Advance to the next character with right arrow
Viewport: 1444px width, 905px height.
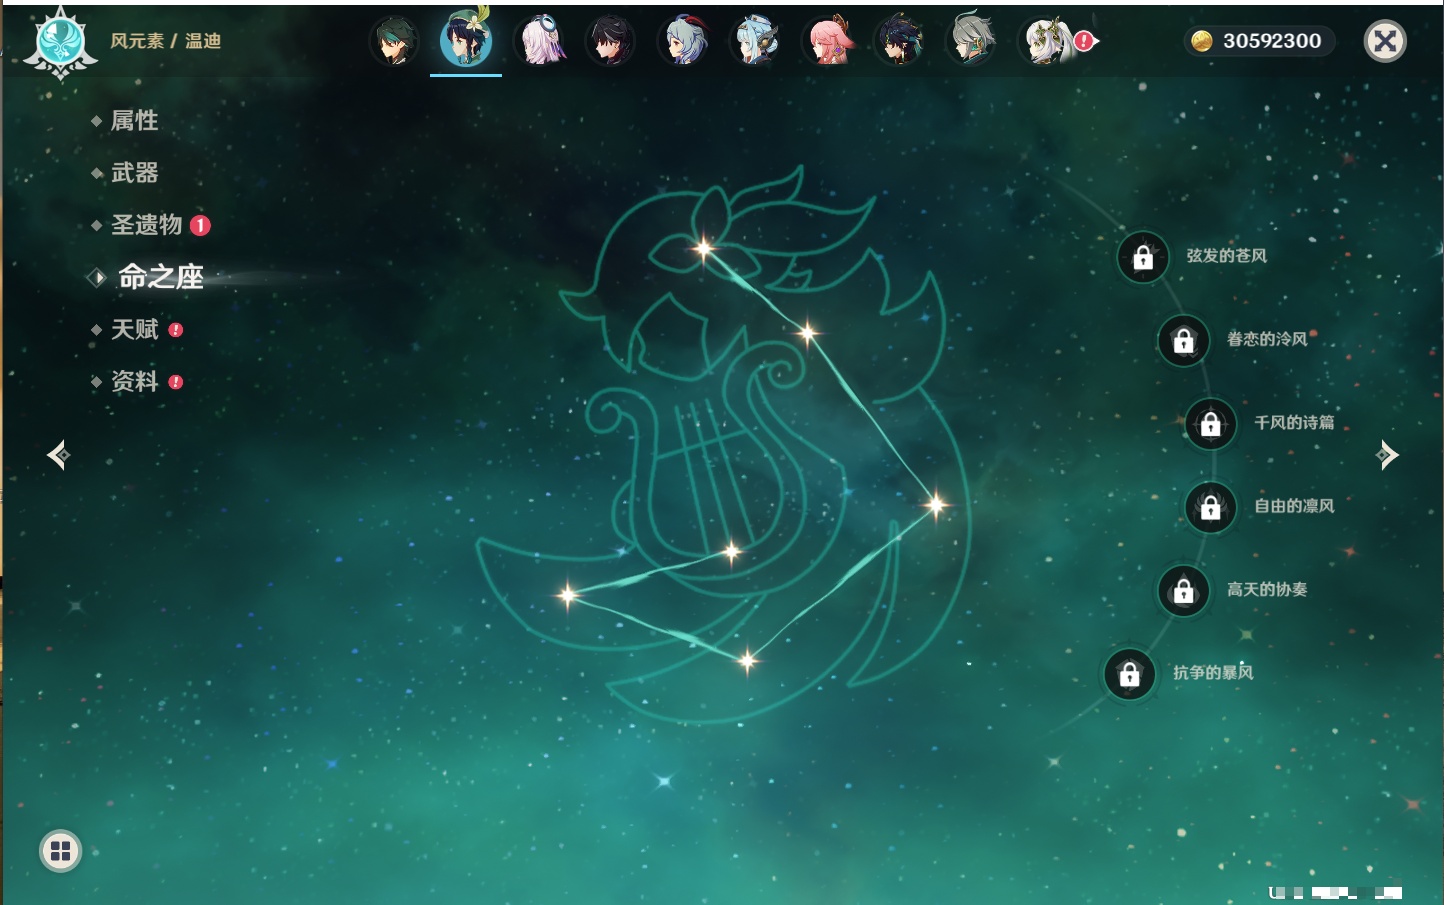tap(1387, 455)
